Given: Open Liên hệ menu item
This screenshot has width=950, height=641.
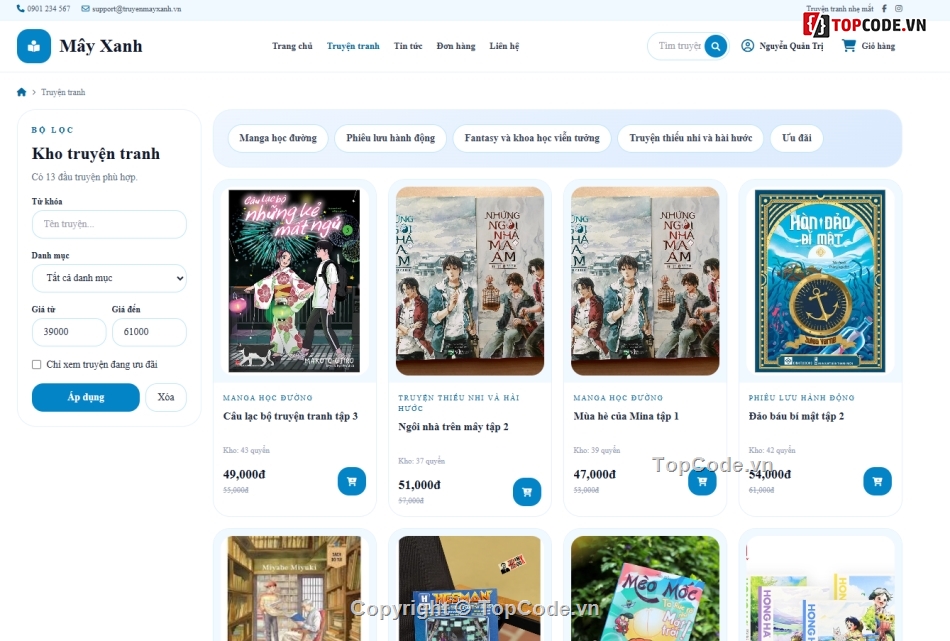Looking at the screenshot, I should [x=504, y=46].
